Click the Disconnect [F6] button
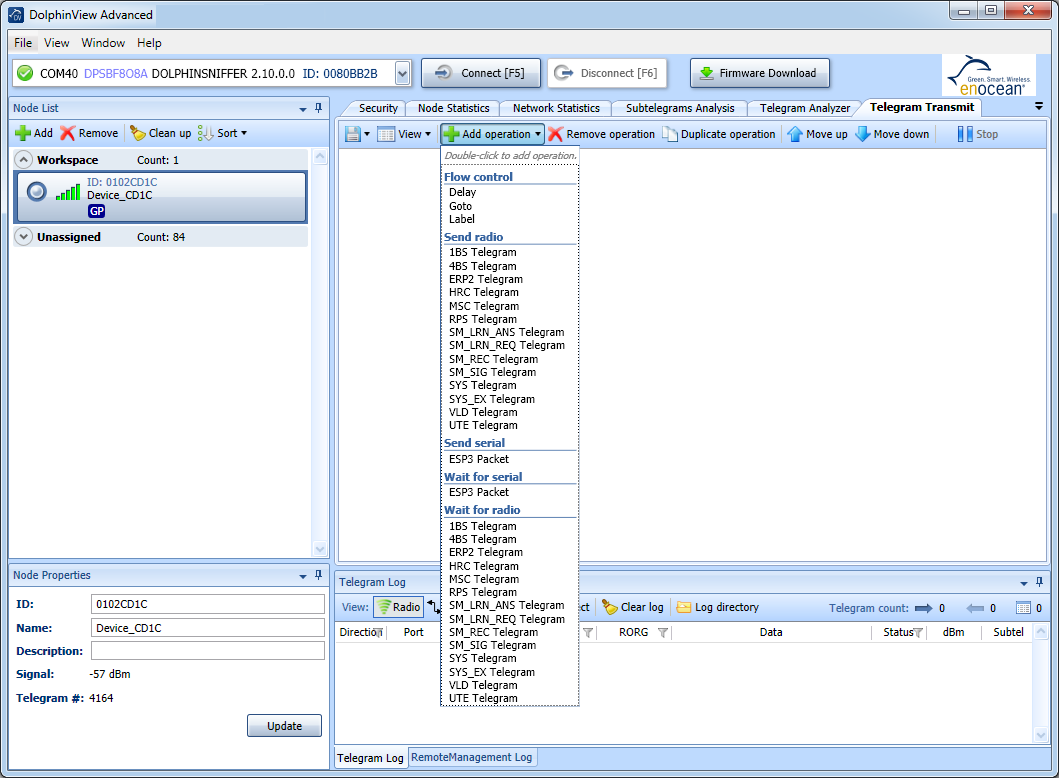The height and width of the screenshot is (778, 1059). pos(607,73)
